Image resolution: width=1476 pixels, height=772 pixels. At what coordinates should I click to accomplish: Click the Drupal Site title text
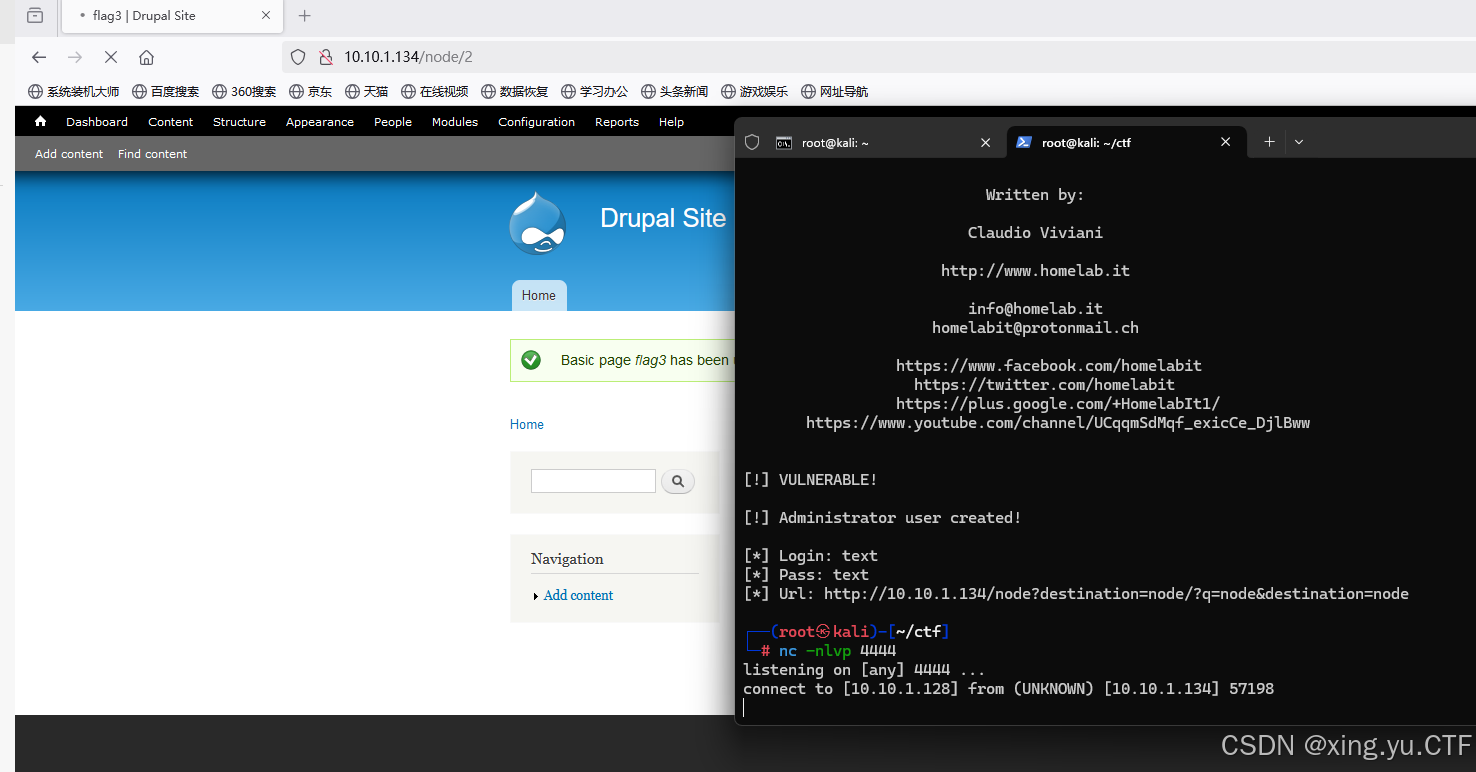[663, 218]
